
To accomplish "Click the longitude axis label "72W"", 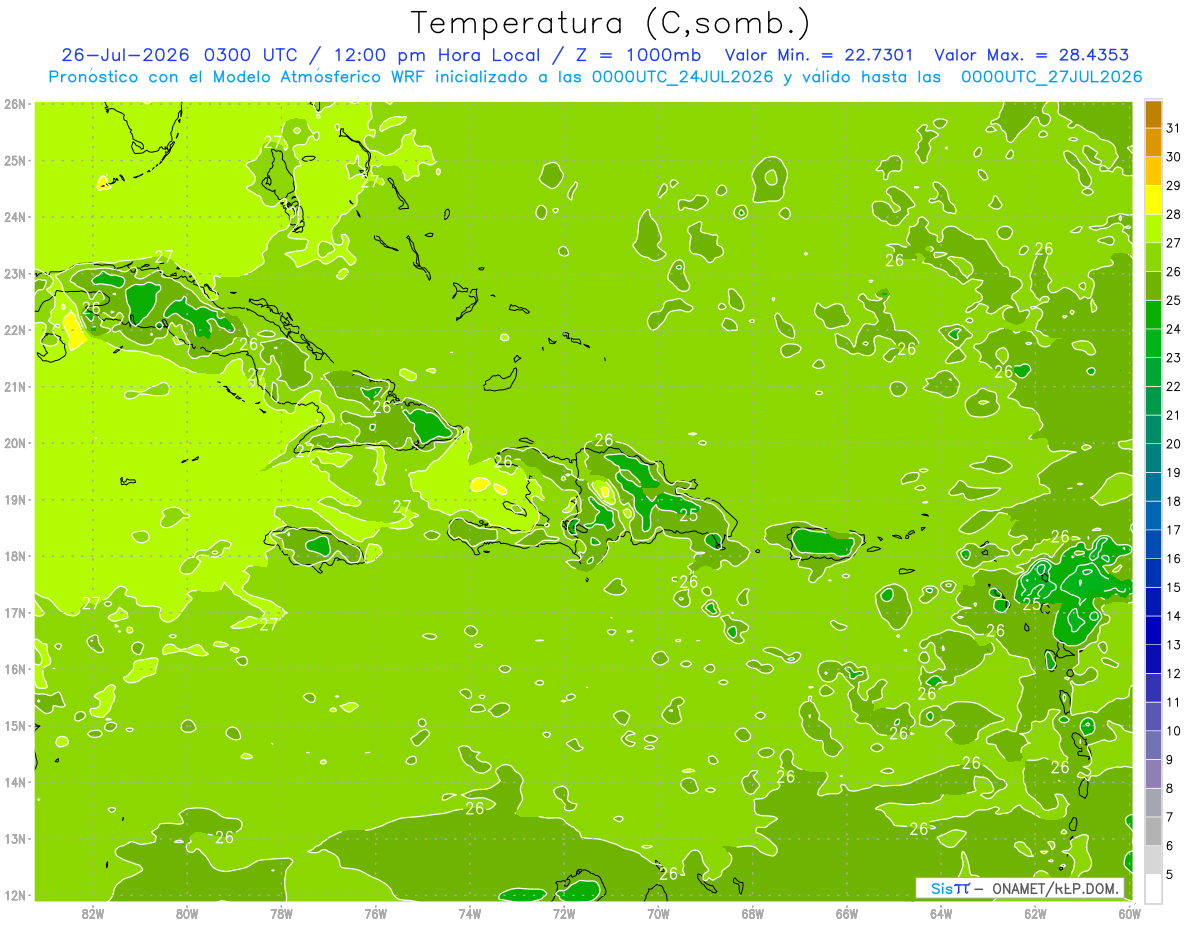I will pos(564,913).
